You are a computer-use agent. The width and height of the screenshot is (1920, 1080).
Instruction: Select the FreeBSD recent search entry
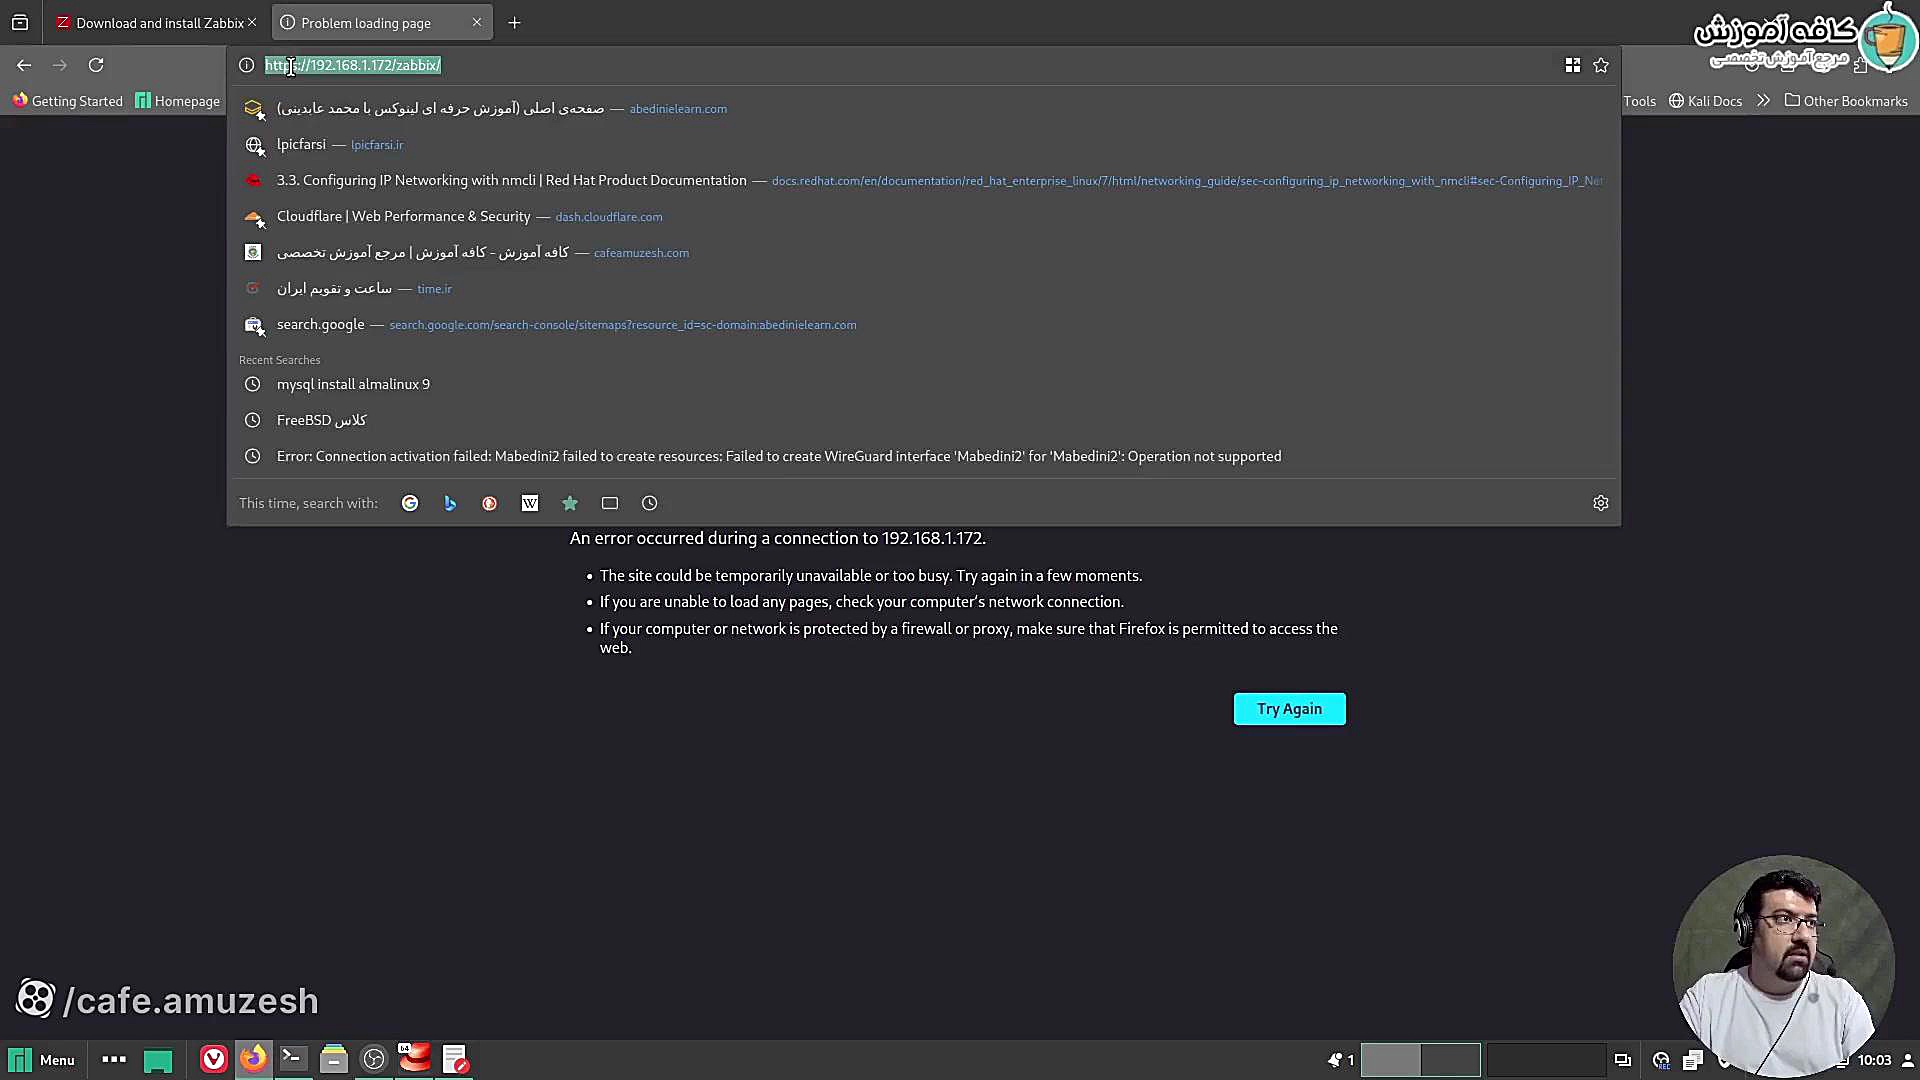pos(923,420)
